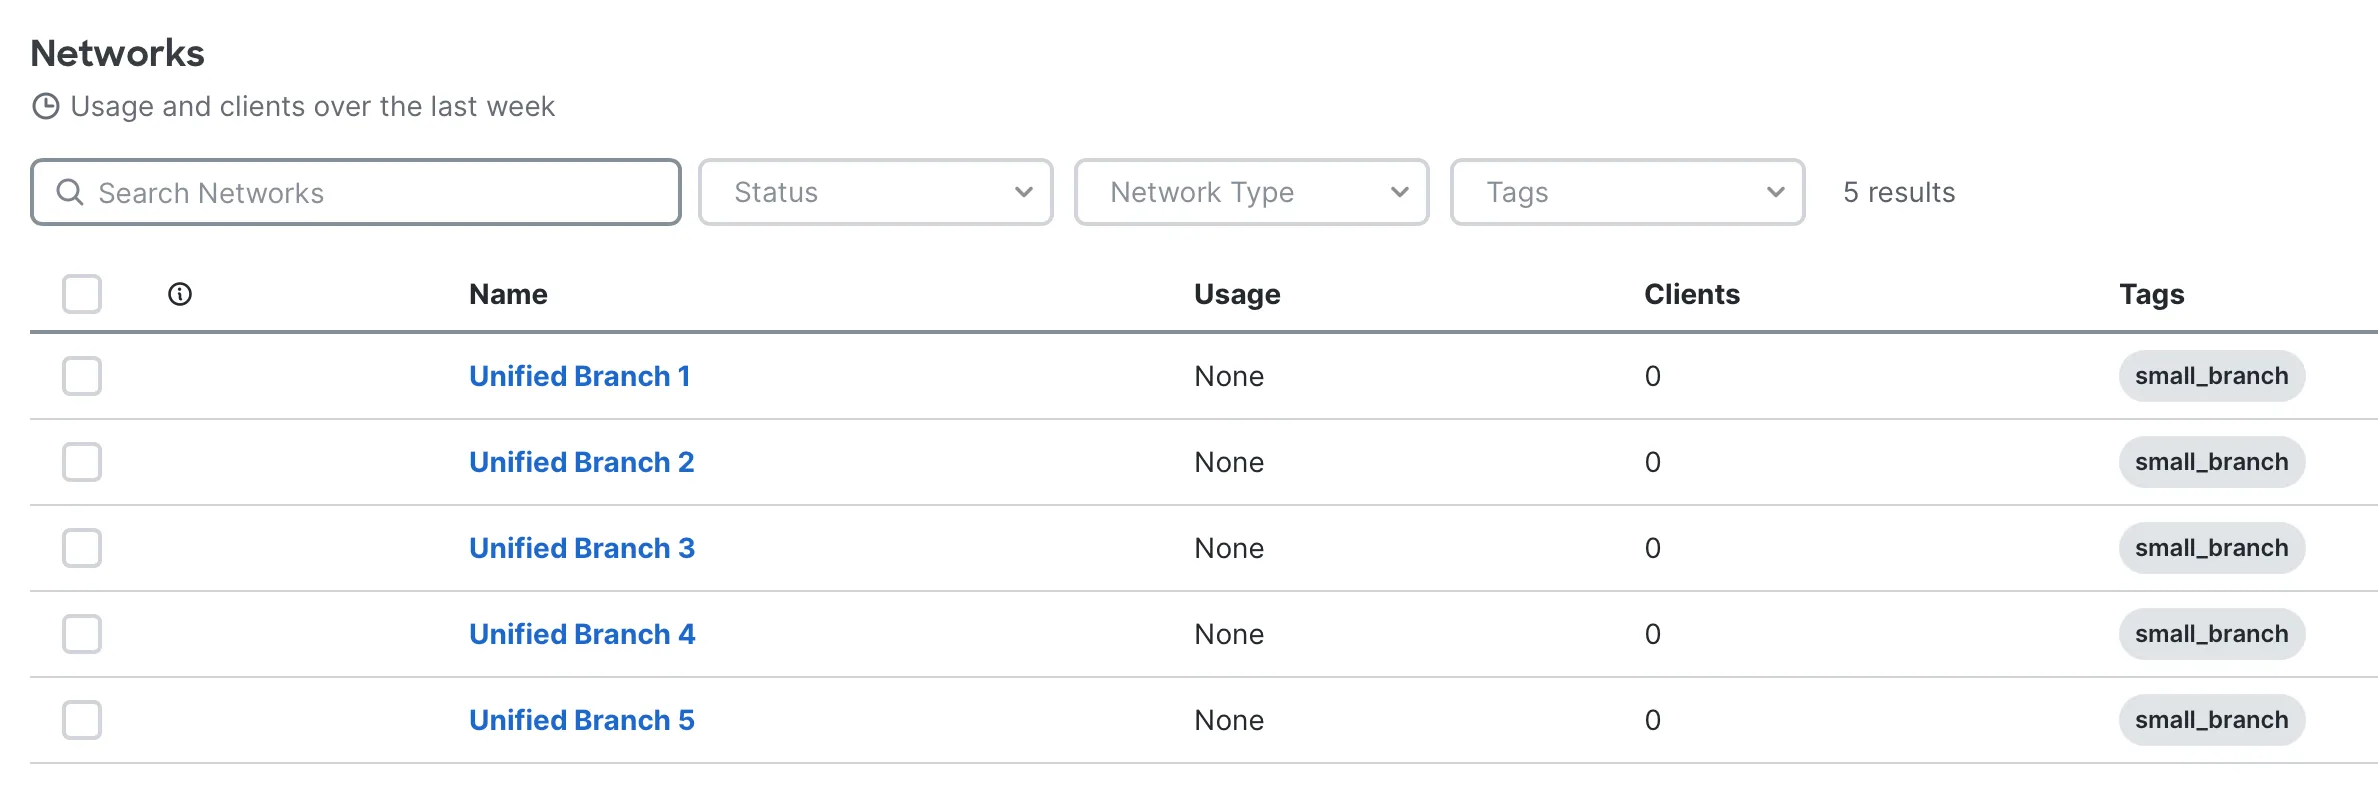The image size is (2378, 800).
Task: Open the Status filter dropdown
Action: 875,192
